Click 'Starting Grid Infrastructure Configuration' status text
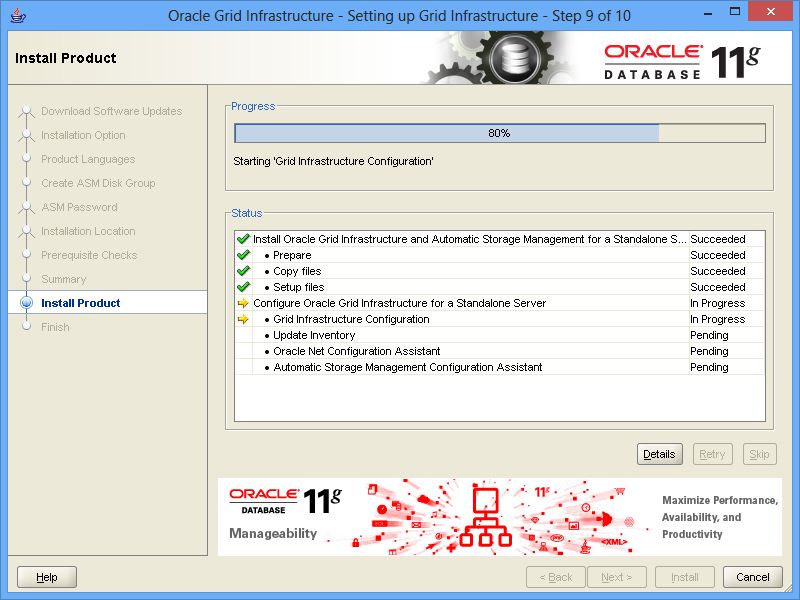The image size is (800, 600). pos(333,161)
